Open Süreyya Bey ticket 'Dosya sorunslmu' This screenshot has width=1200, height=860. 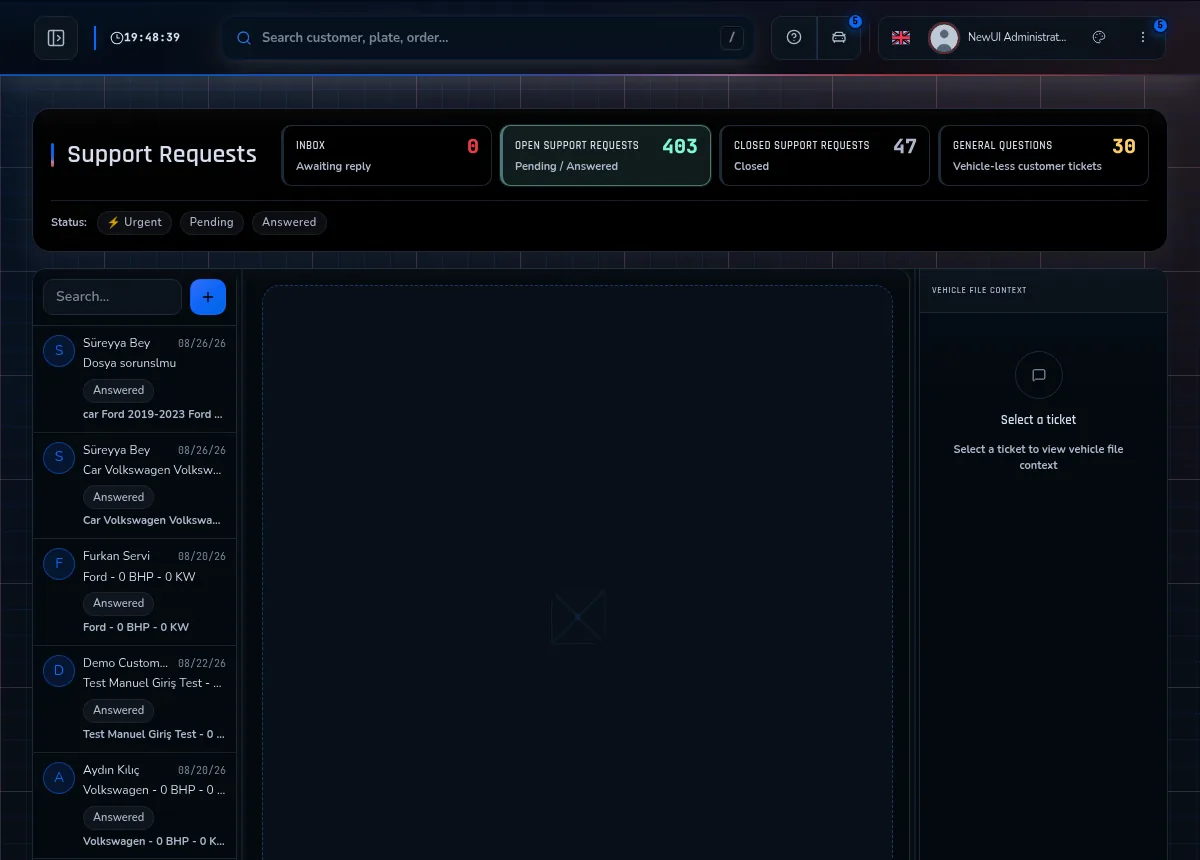135,379
